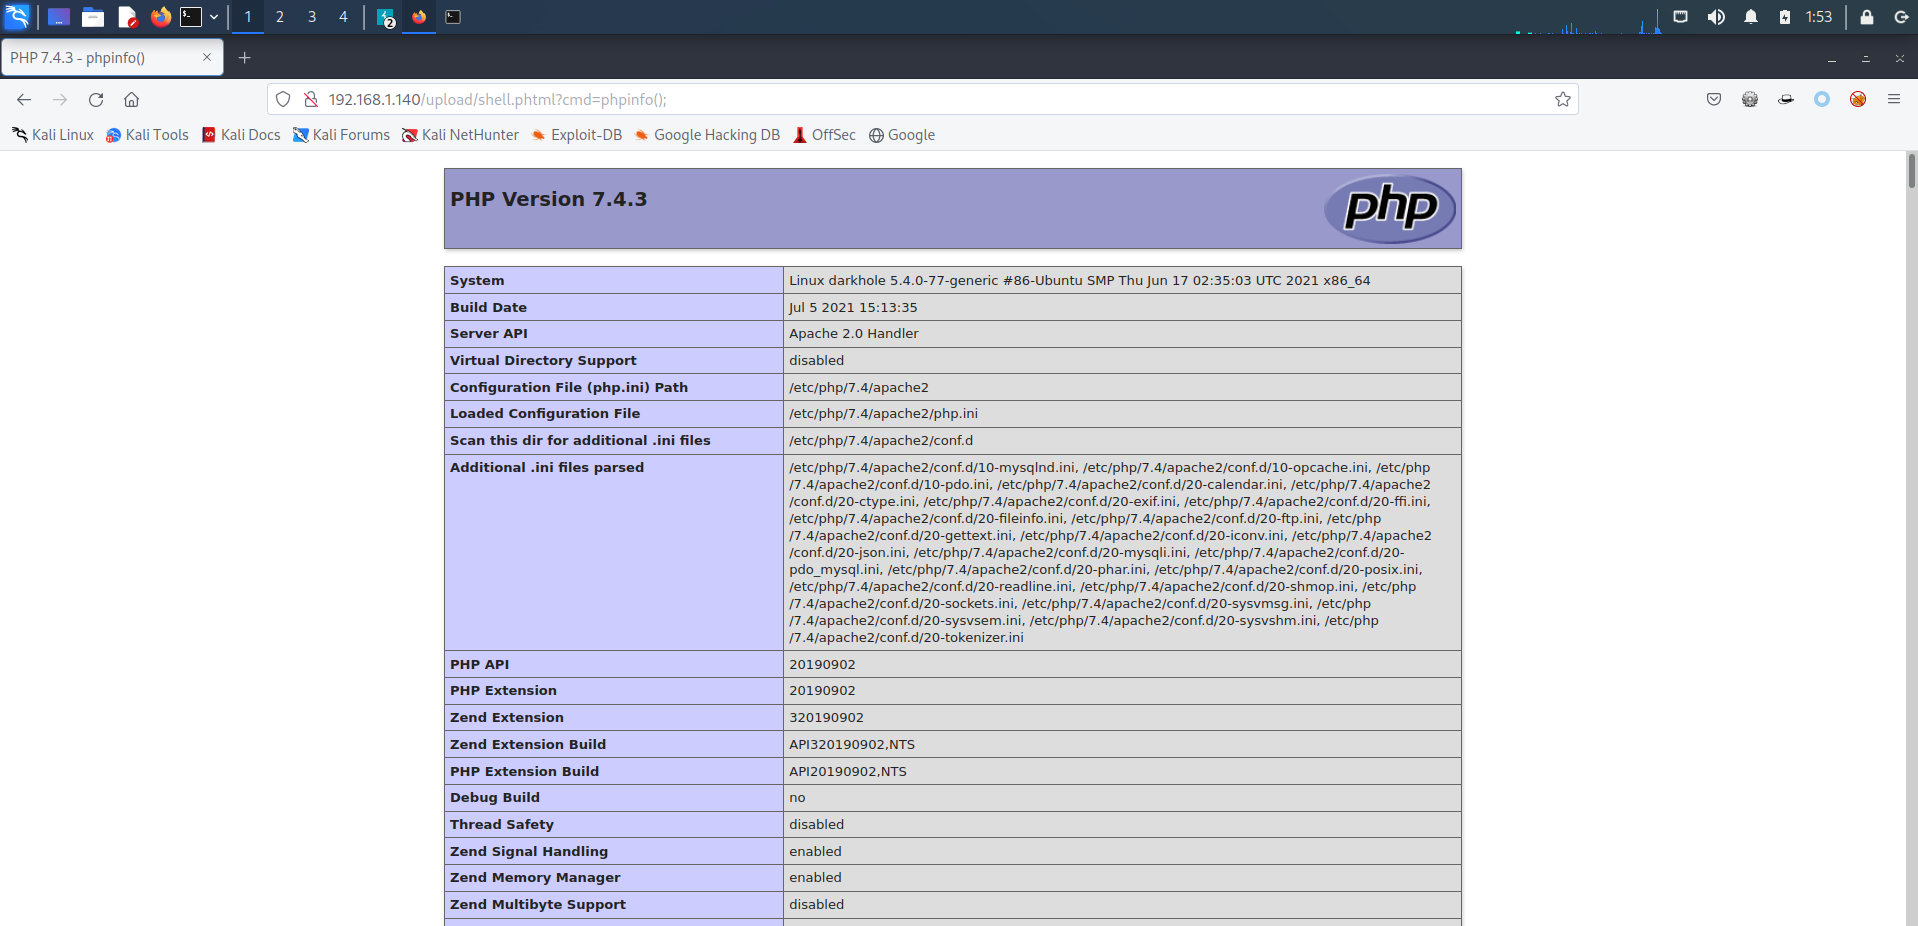Click 'Jul 5 2021 15:13:35' build date
The image size is (1918, 926).
click(x=852, y=308)
